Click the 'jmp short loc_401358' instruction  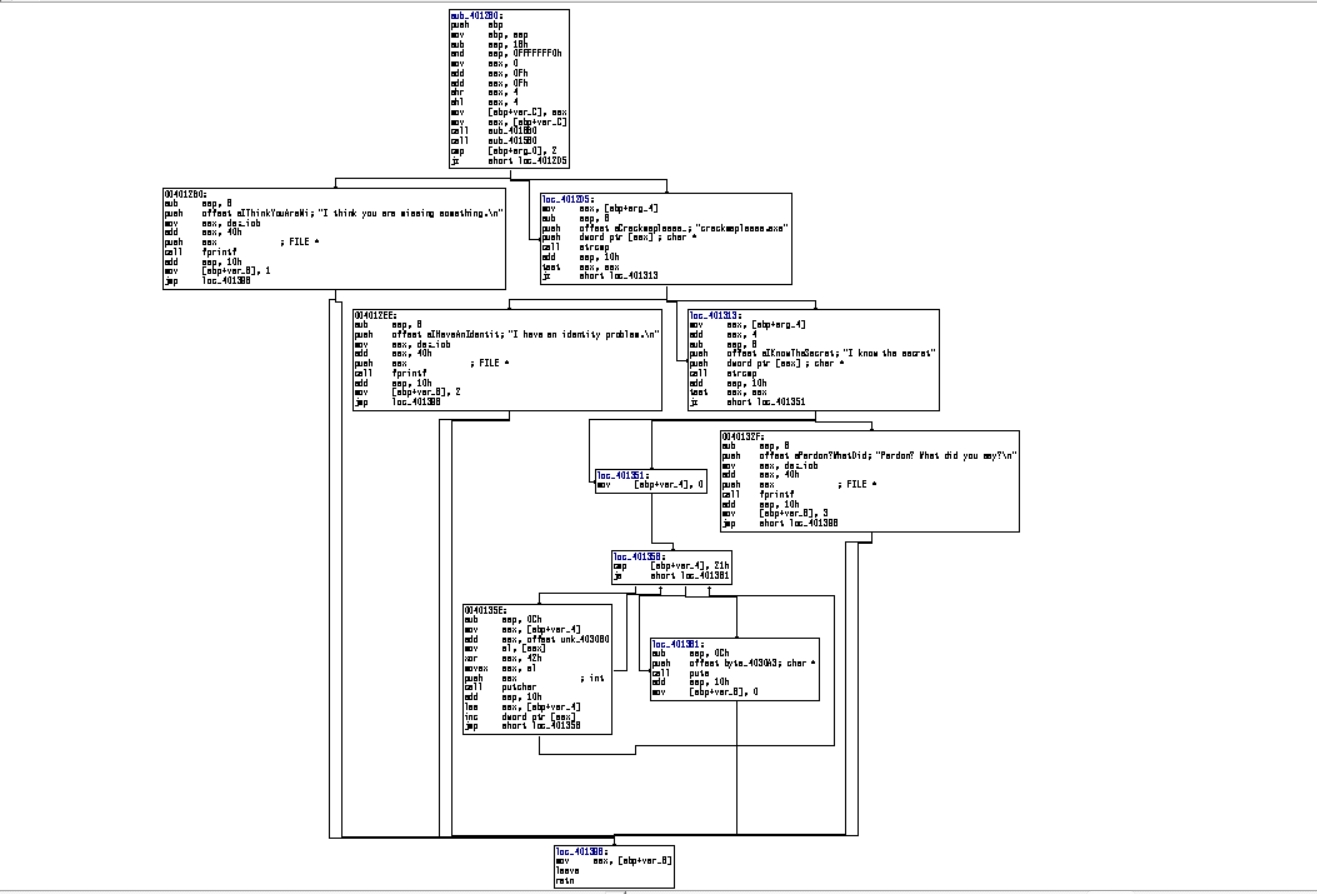[522, 726]
